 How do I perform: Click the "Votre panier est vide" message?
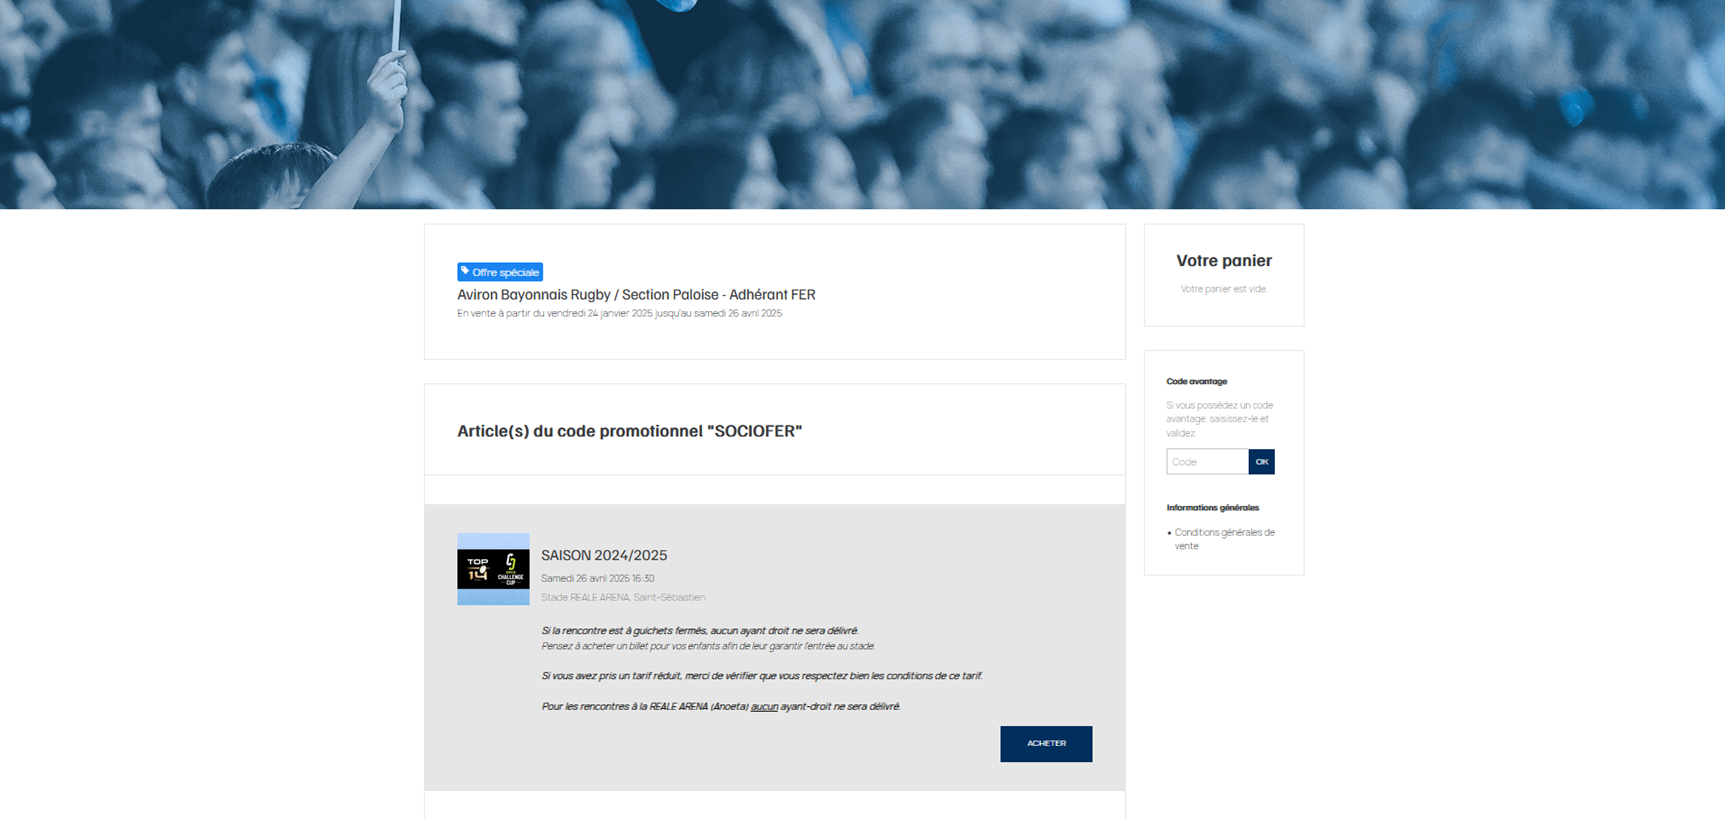click(1223, 289)
